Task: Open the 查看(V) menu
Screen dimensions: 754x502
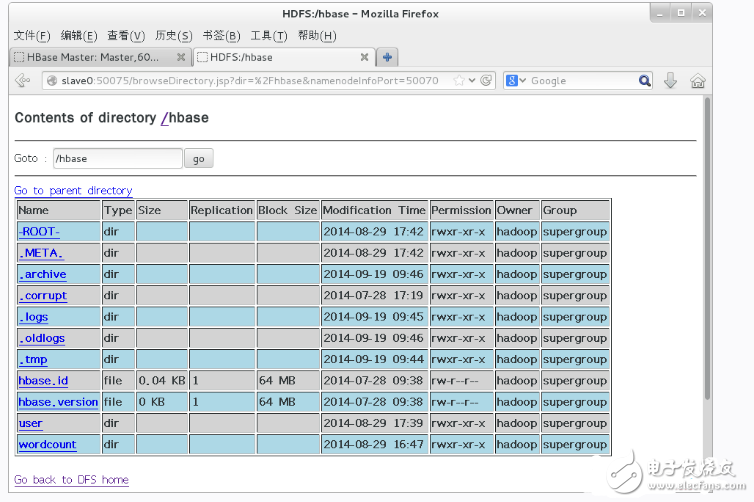Action: [x=126, y=36]
